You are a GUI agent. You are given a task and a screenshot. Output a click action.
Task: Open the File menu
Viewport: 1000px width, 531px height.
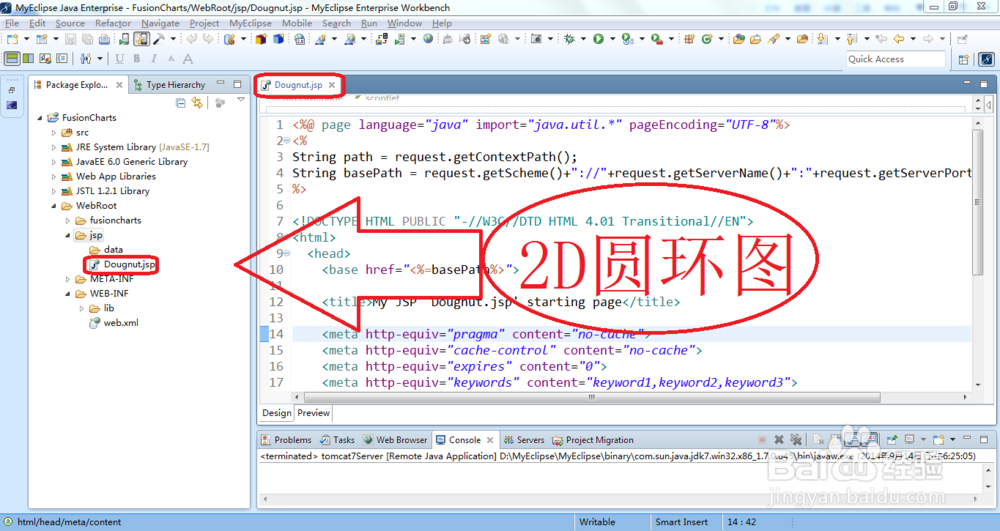pos(11,23)
